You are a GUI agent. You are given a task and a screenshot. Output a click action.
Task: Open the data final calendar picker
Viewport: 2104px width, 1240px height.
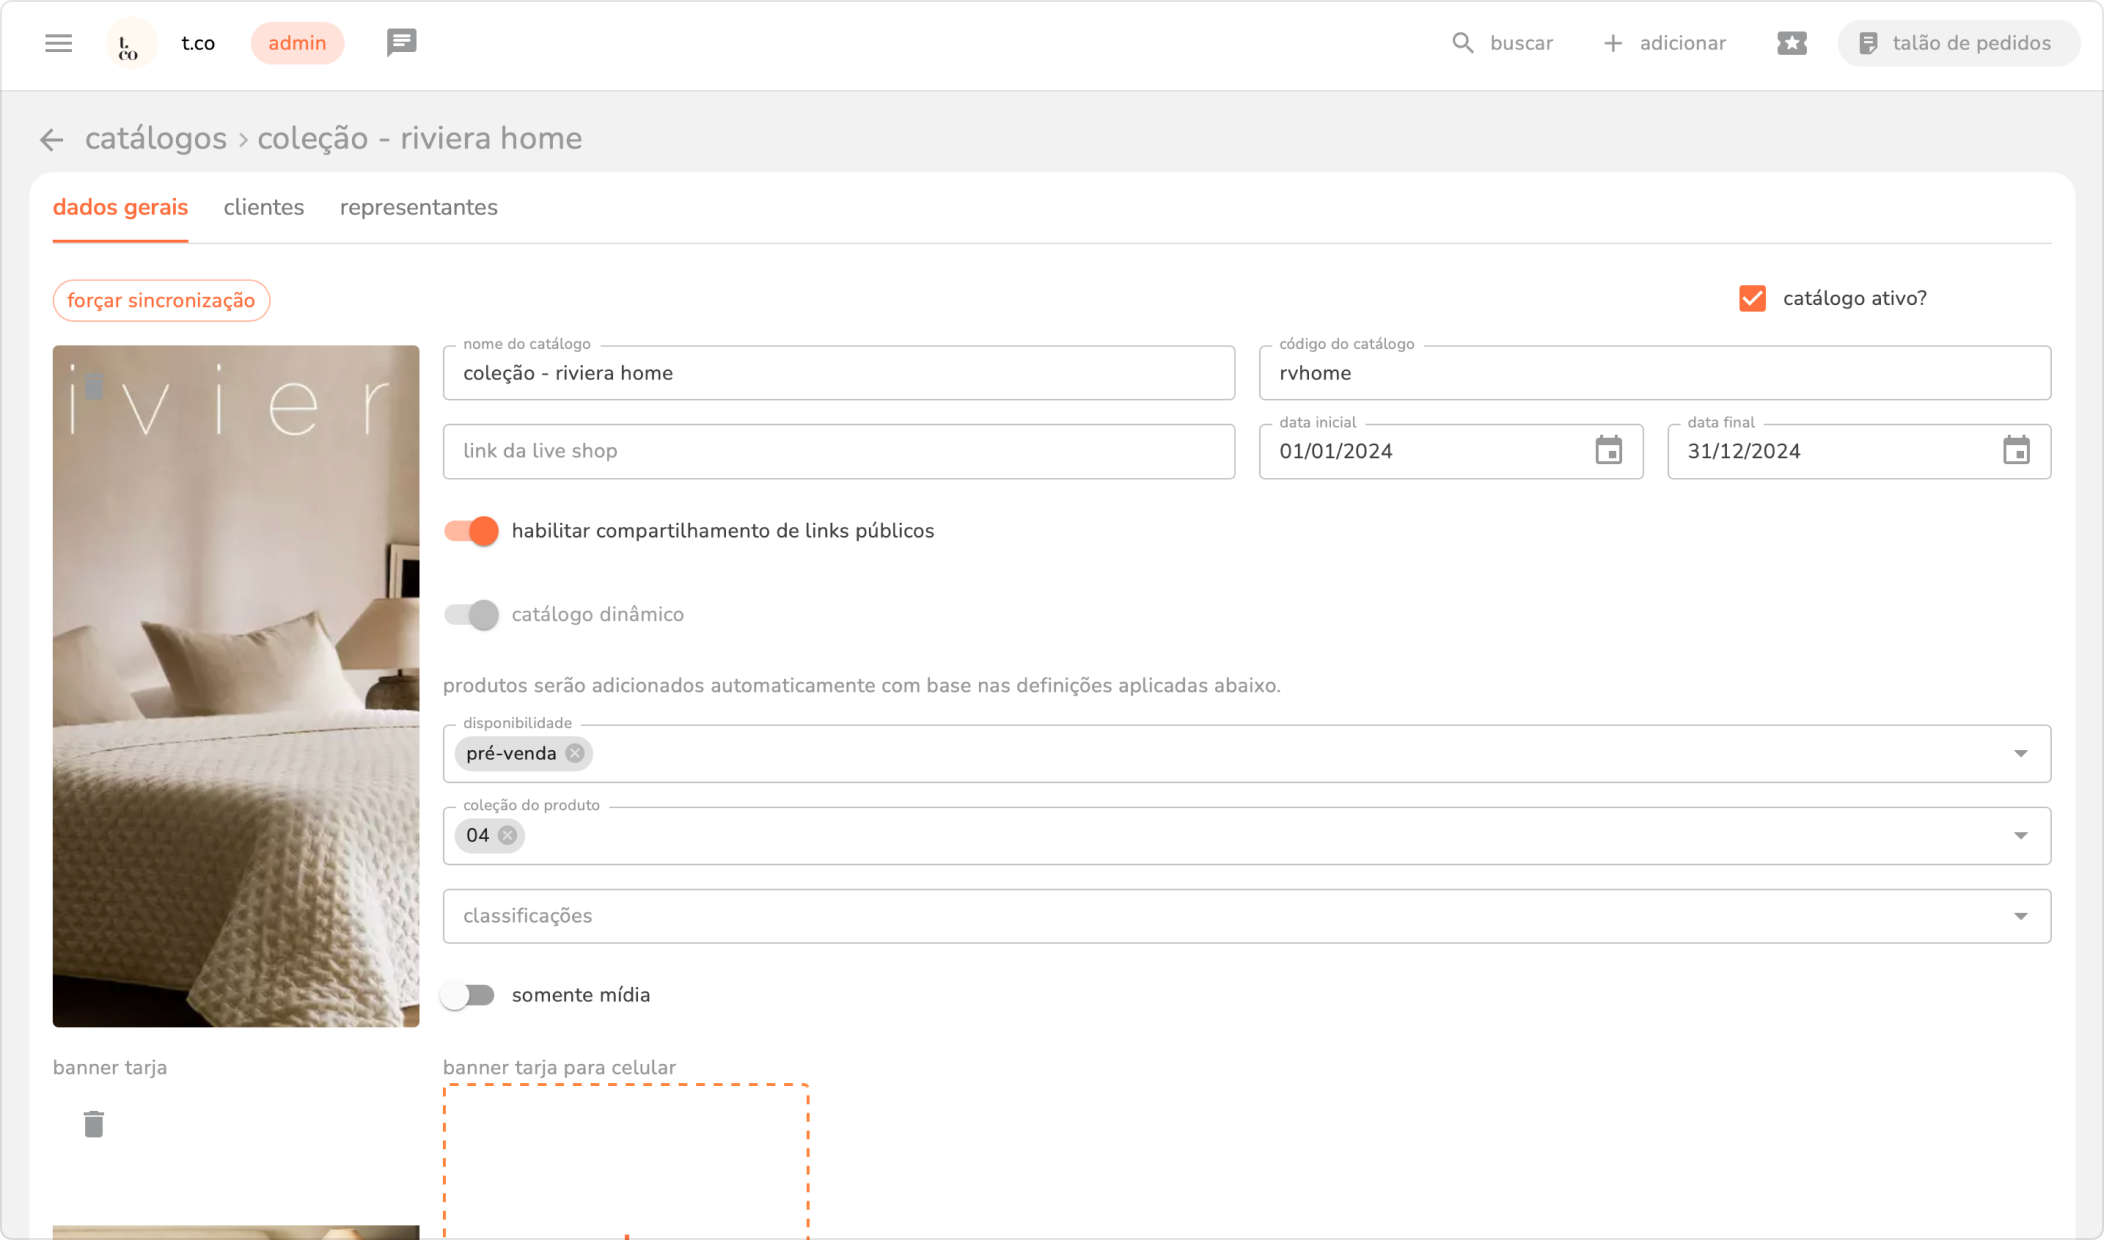[2016, 451]
